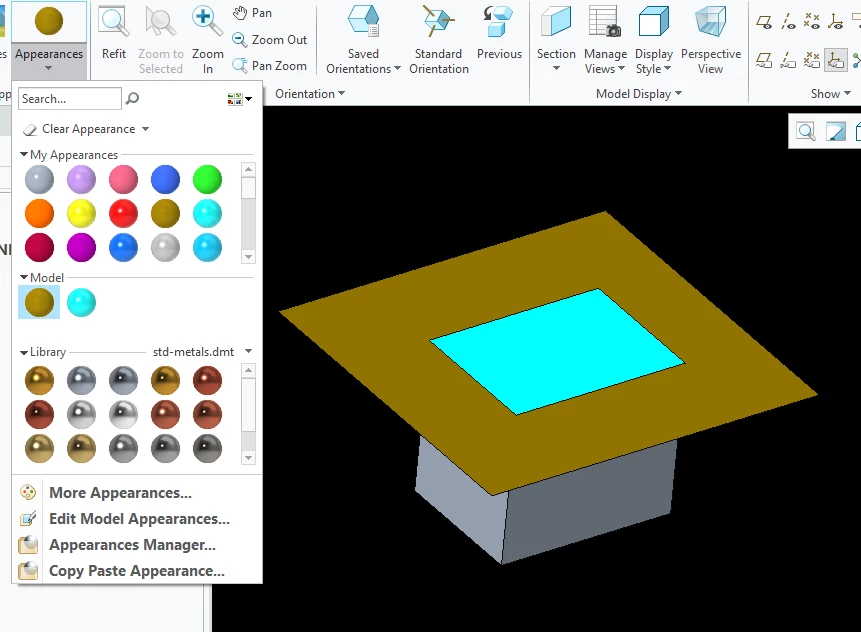The height and width of the screenshot is (632, 861).
Task: Select the orange appearance sphere
Action: tap(40, 214)
